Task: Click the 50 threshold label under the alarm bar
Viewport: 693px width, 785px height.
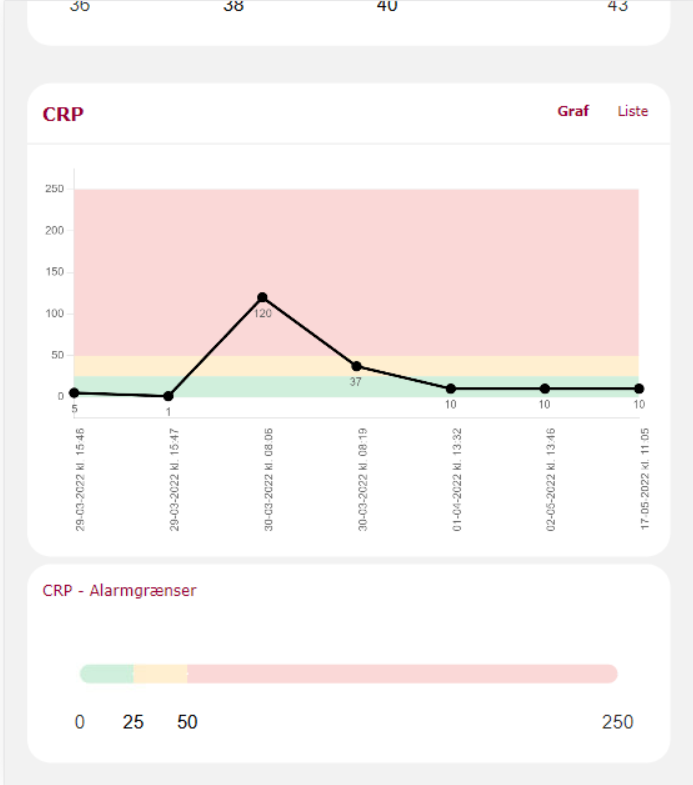Action: pos(187,722)
